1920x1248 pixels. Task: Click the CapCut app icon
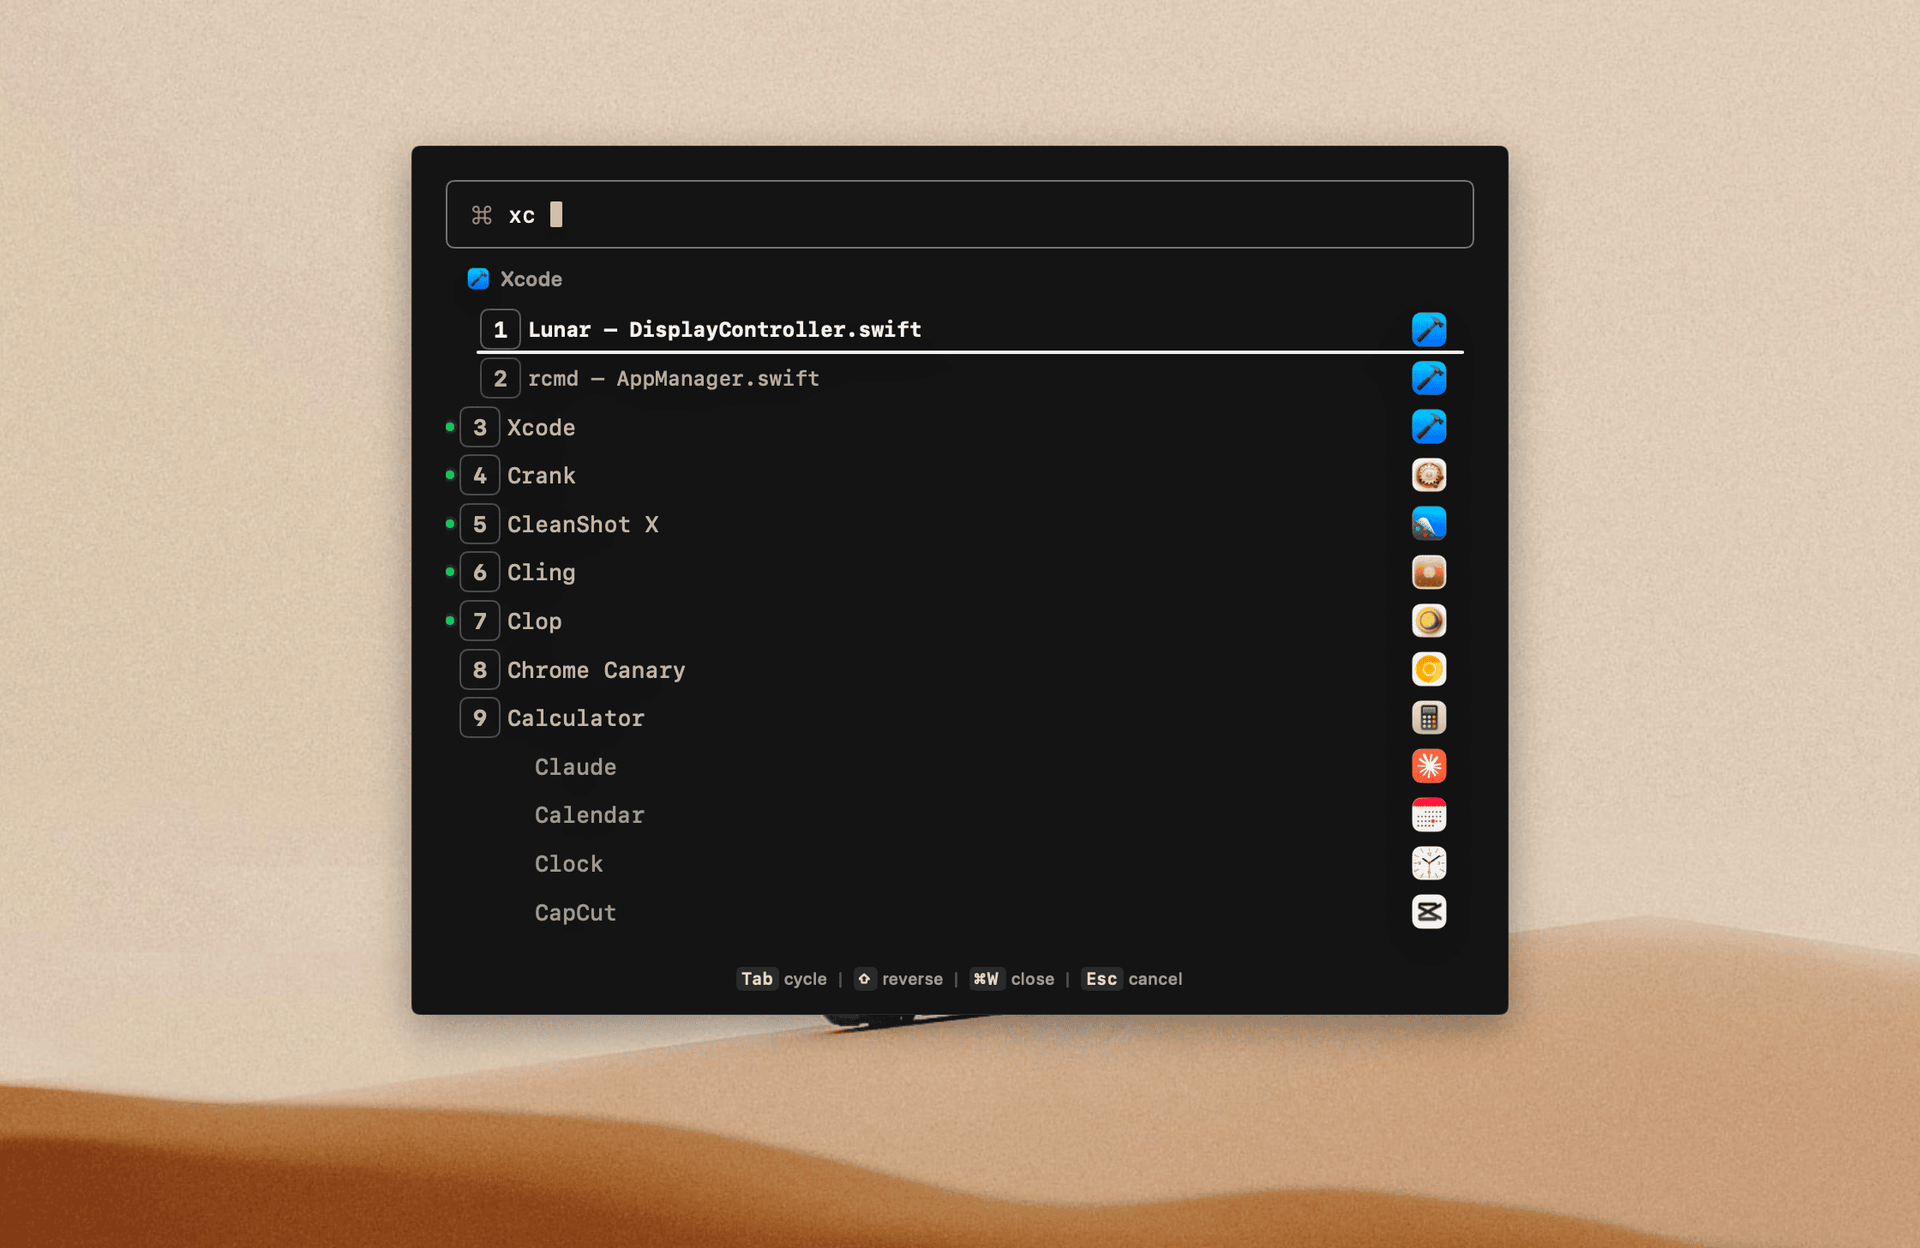[x=1428, y=912]
